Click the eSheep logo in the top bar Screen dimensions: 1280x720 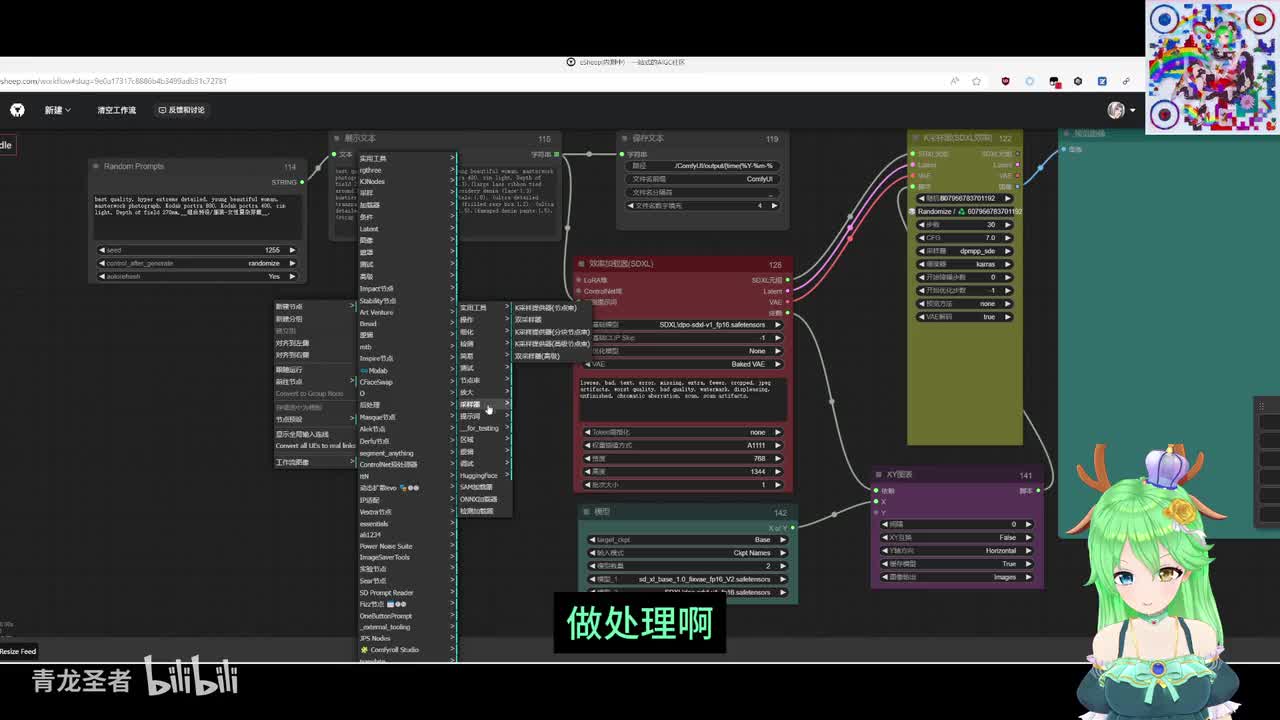point(17,110)
